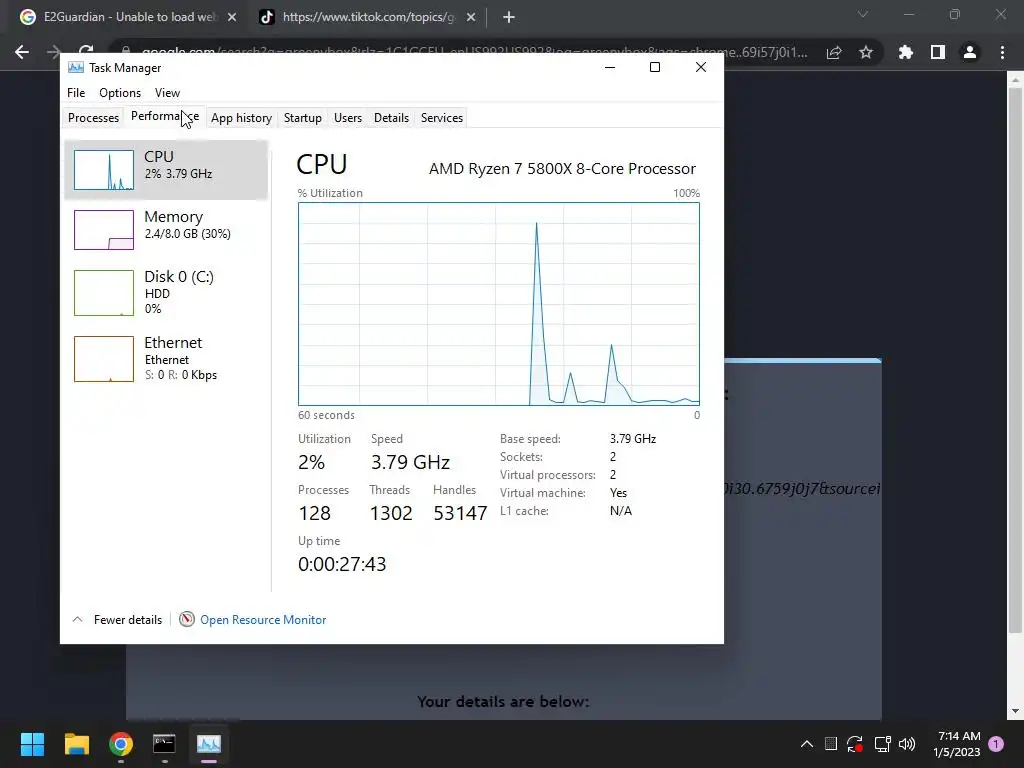Bookmark the page with the star icon
Viewport: 1024px width, 768px height.
(x=866, y=52)
